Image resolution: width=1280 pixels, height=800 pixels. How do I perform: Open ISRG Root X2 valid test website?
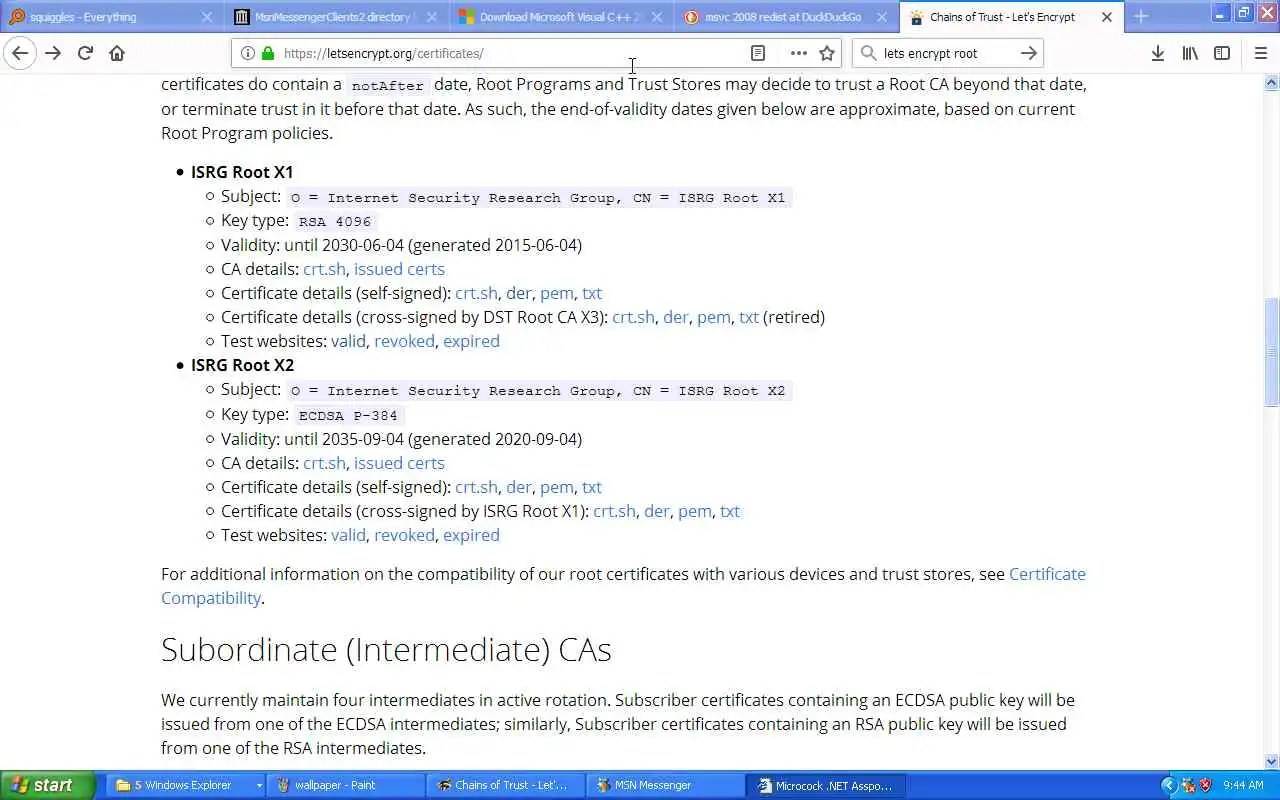click(x=348, y=535)
